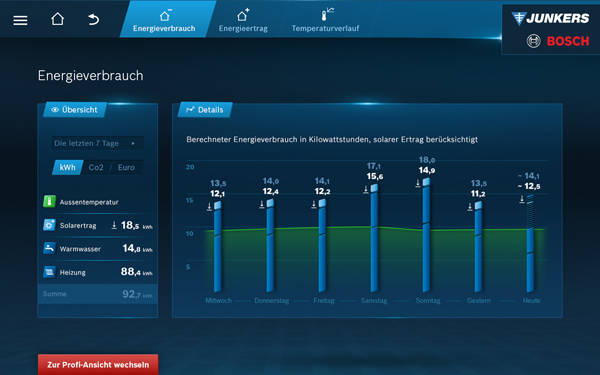Image resolution: width=600 pixels, height=375 pixels.
Task: Click the value ~12,5 above Heute
Action: point(529,186)
